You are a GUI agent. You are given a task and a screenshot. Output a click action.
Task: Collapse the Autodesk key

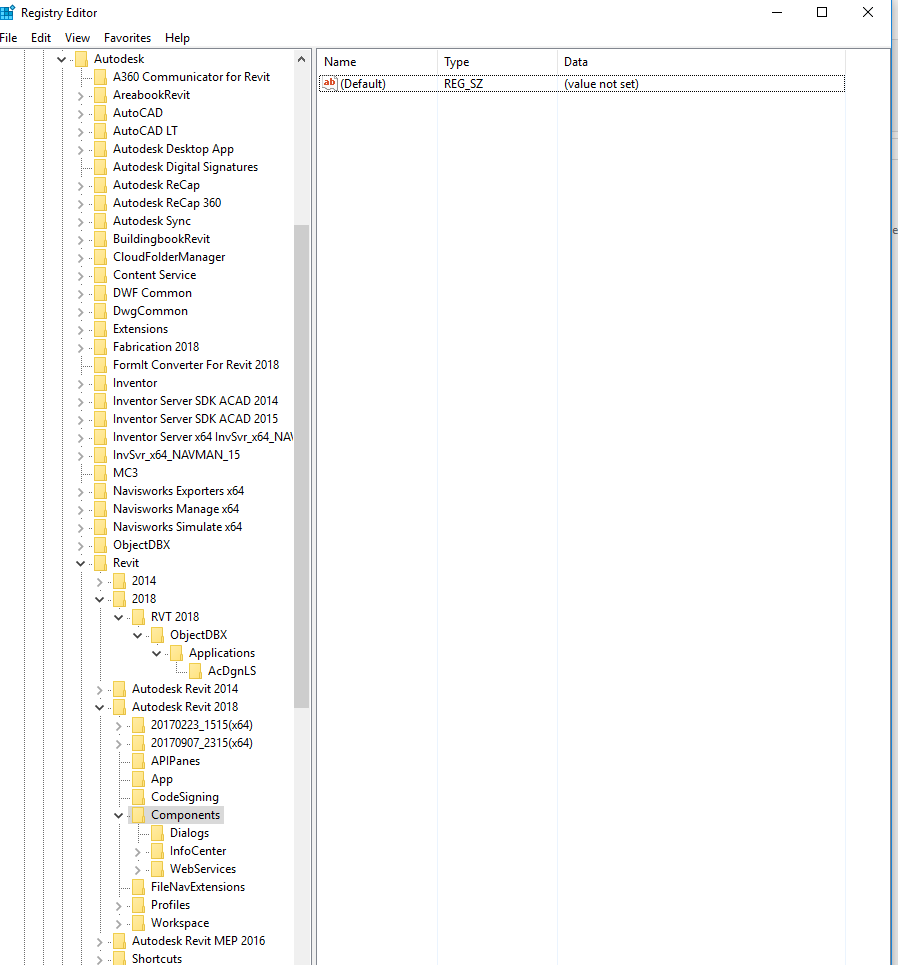62,60
